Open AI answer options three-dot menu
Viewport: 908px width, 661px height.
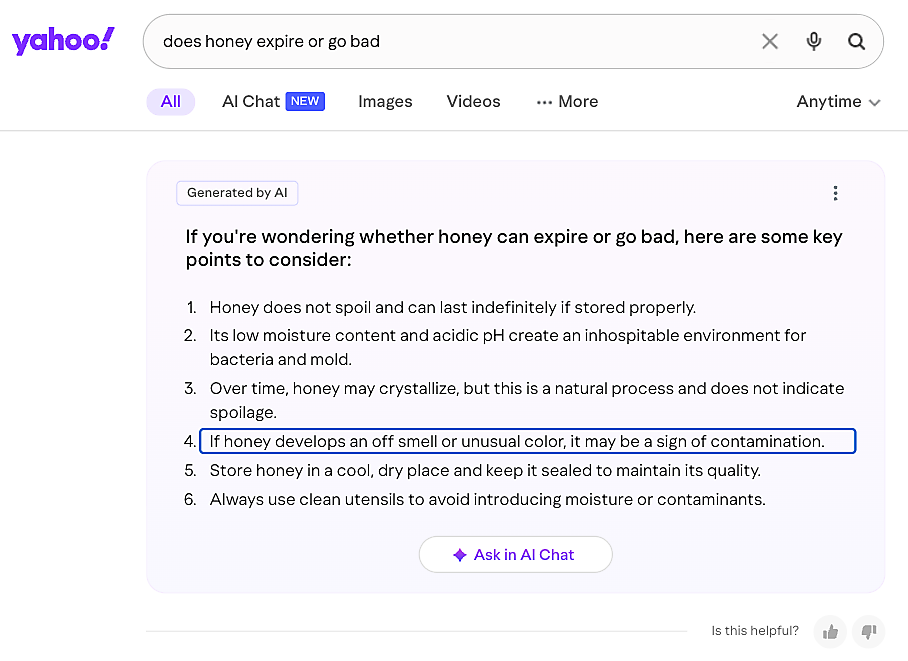point(835,193)
